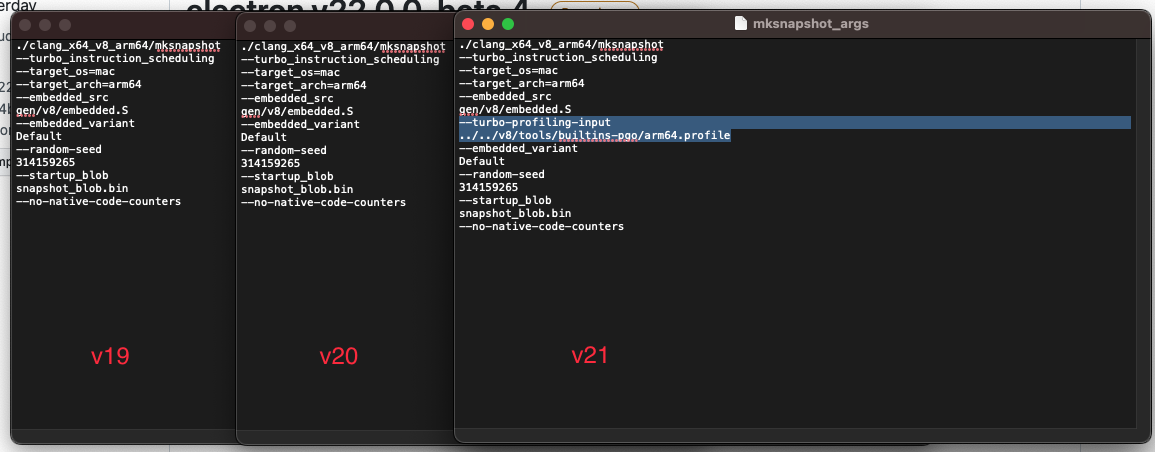This screenshot has height=452, width=1155.
Task: Click --target_os=mac in the middle window
Action: [x=290, y=72]
